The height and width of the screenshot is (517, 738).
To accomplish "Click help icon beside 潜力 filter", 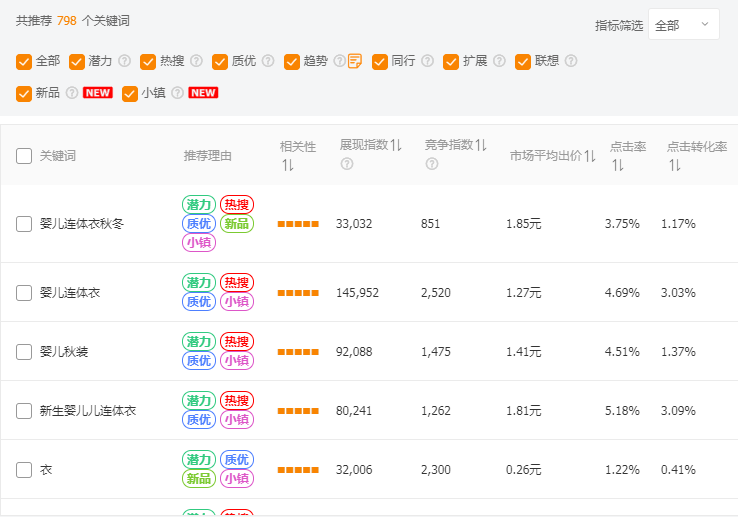I will [x=125, y=61].
